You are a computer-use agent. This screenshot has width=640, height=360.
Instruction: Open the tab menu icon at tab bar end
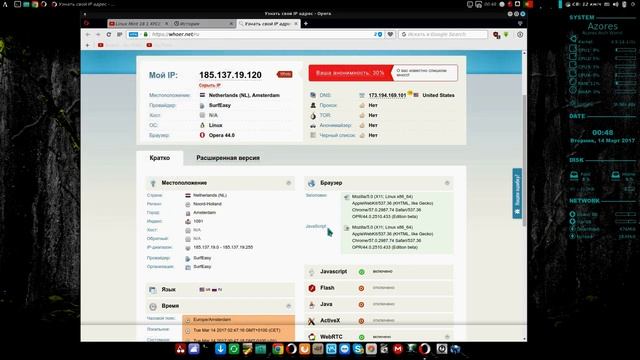tap(520, 24)
